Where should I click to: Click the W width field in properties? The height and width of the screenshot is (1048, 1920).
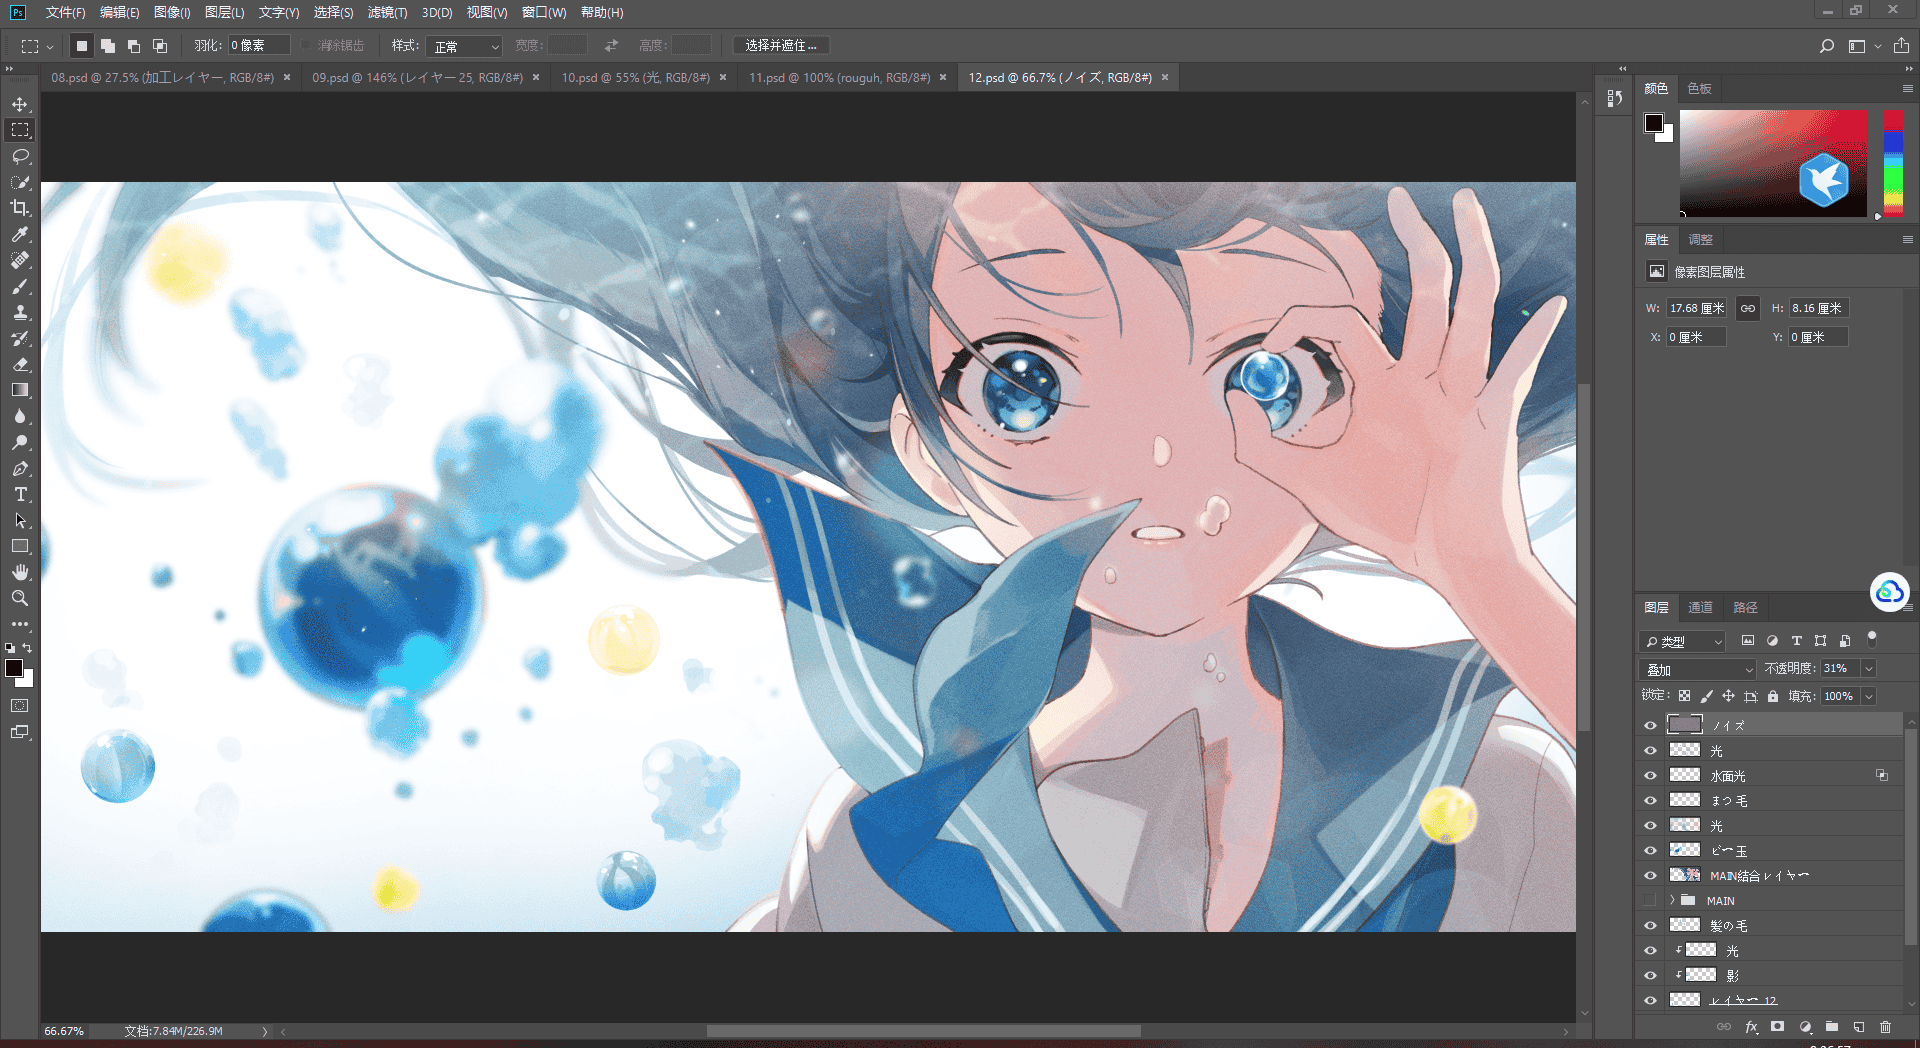coord(1696,308)
